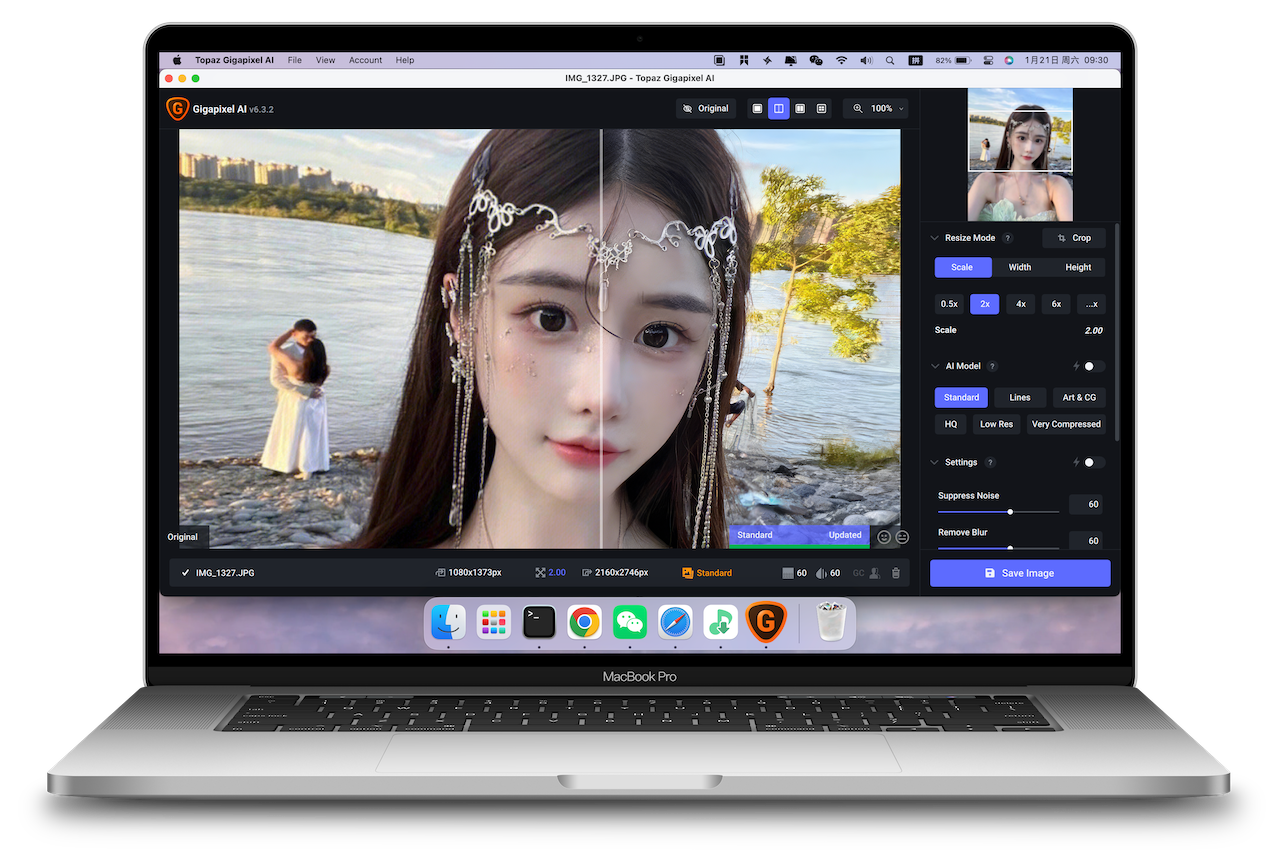1280x858 pixels.
Task: Toggle AI Model auto switch
Action: coord(1094,366)
